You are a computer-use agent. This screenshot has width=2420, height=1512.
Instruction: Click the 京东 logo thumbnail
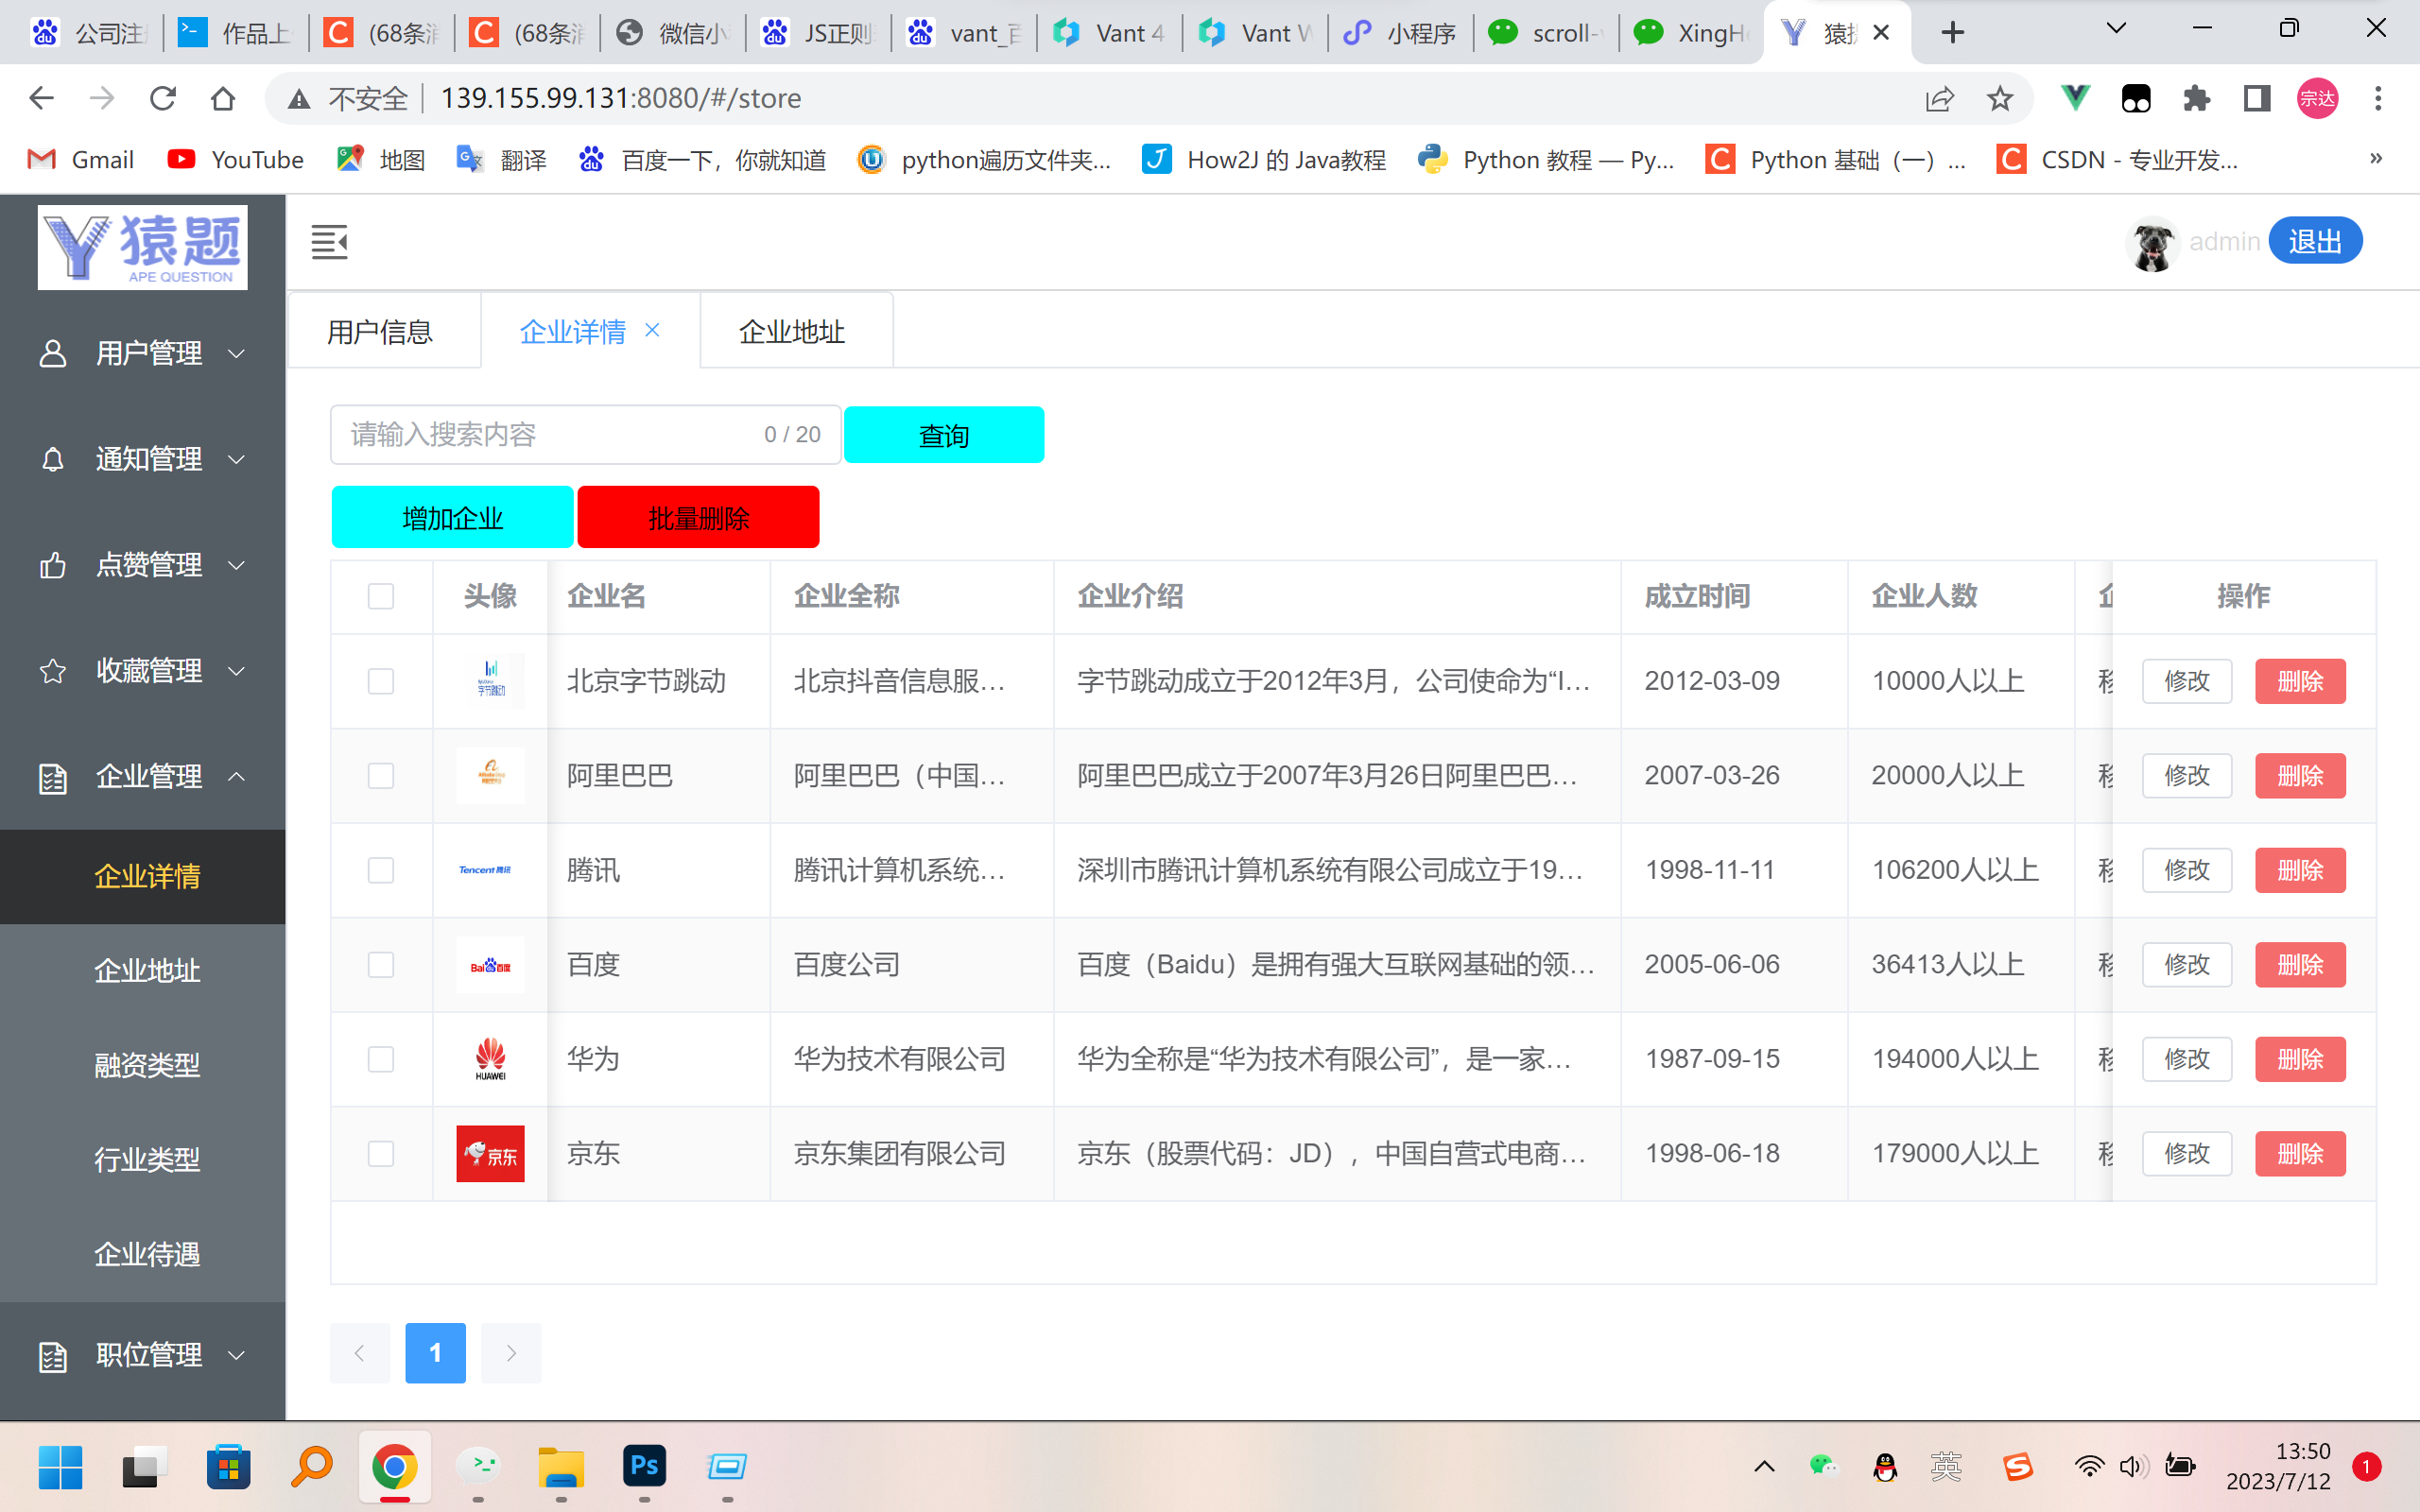[490, 1153]
